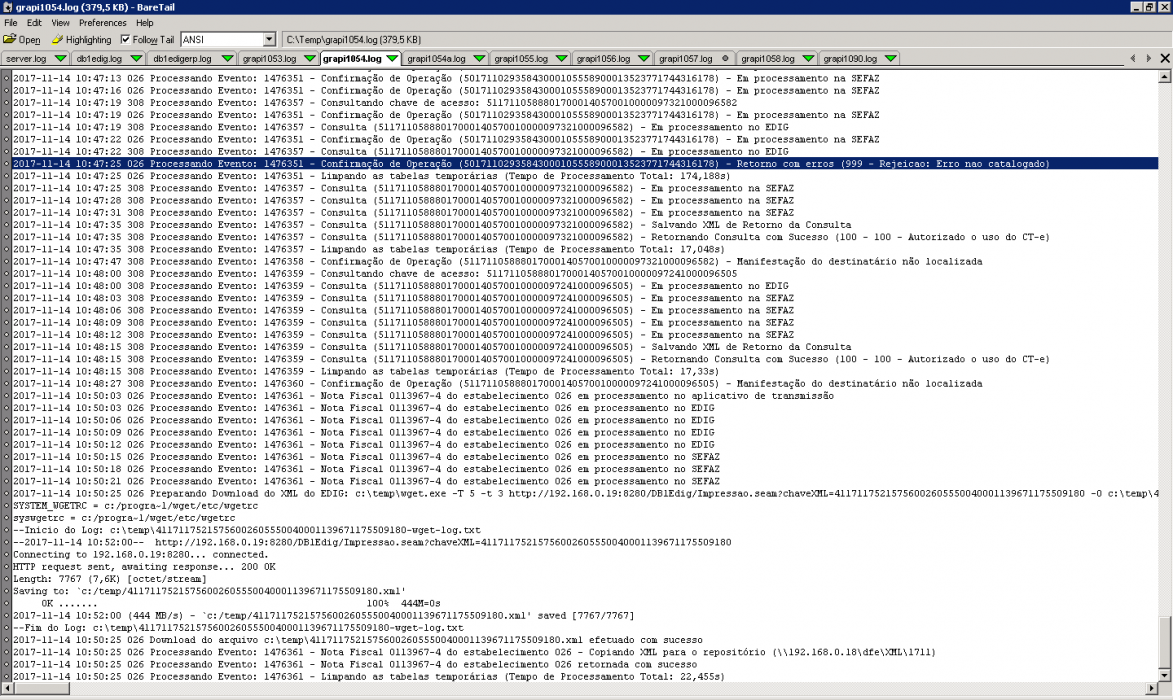Select the 'Tempo de Processamento Total: 17,33s' line
Screen dimensions: 1173x700
coord(366,371)
